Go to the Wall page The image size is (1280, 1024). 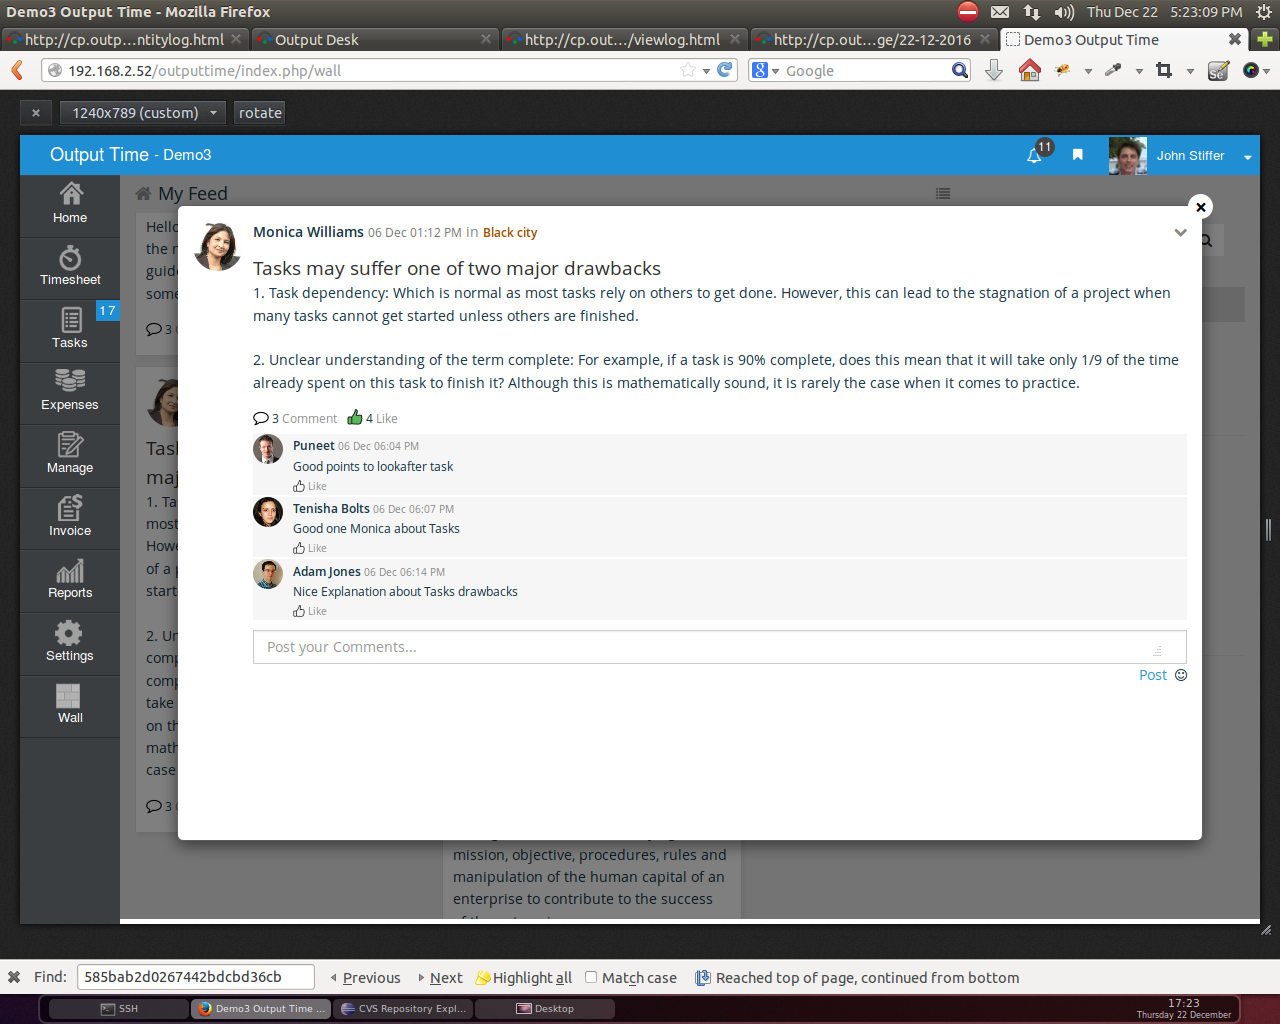tap(69, 706)
